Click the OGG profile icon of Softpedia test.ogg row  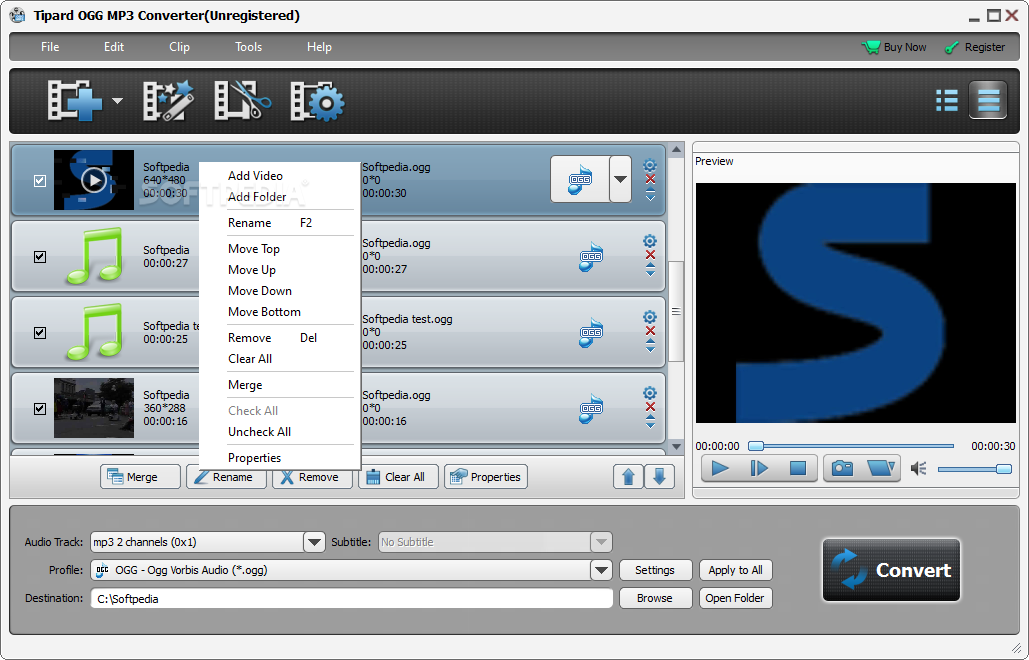(x=591, y=332)
